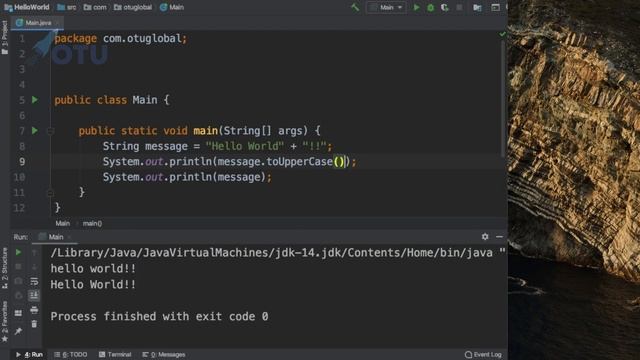This screenshot has width=640, height=360.
Task: Click the editor vertical scrollbar
Action: (503, 98)
